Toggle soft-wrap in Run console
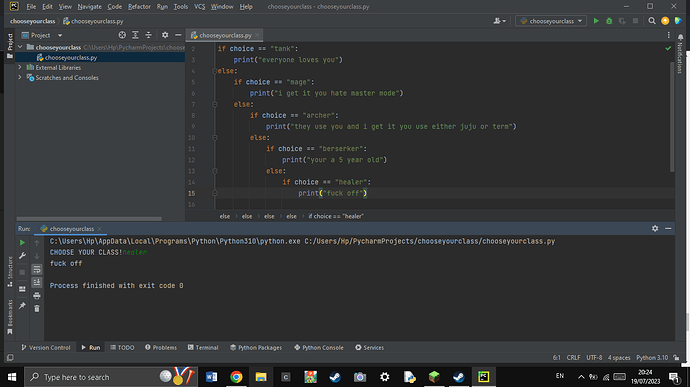 (x=37, y=269)
